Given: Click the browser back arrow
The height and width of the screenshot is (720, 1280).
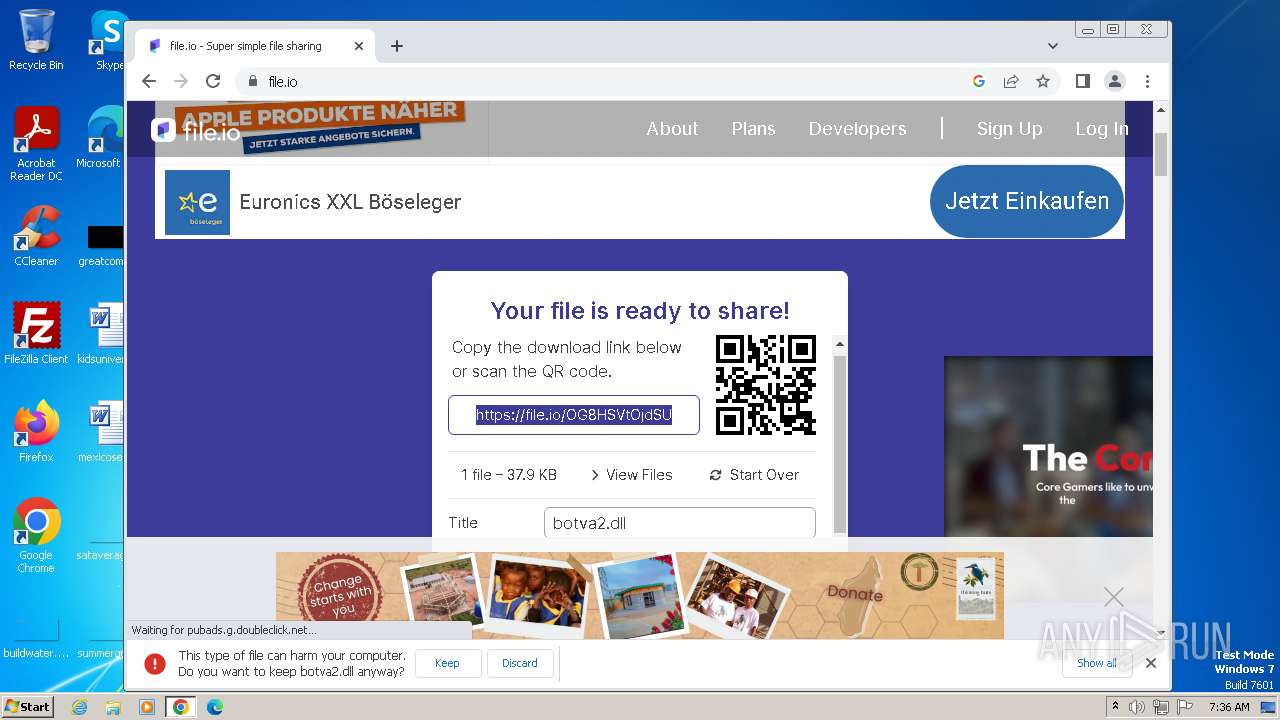Looking at the screenshot, I should click(149, 81).
